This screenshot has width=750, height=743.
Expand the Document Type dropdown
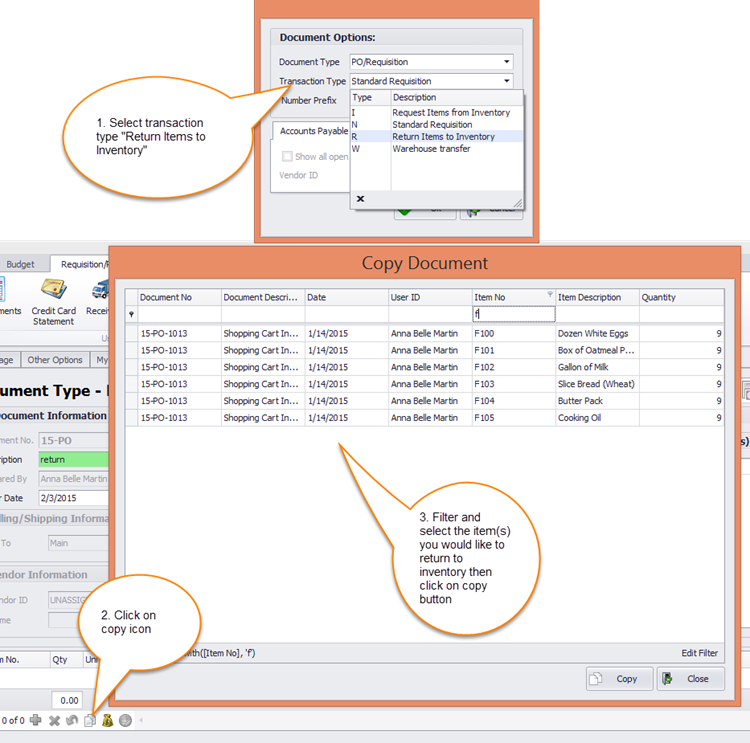pyautogui.click(x=507, y=62)
